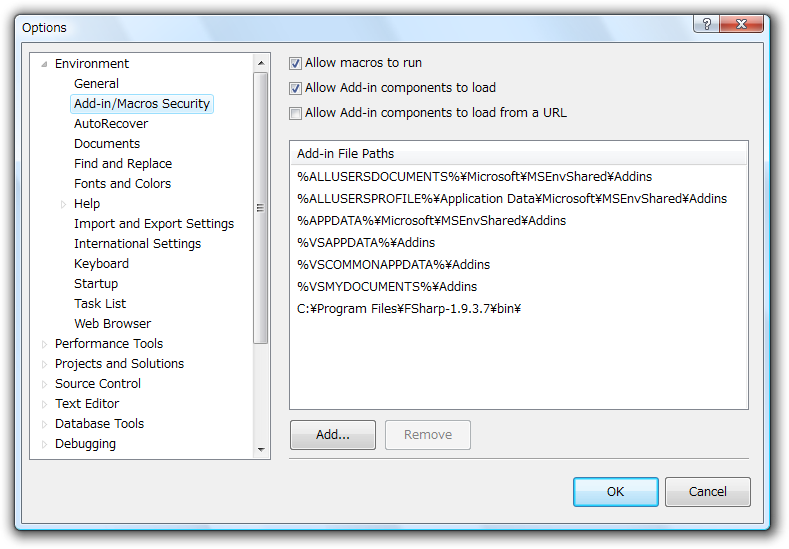Toggle Allow macros to run checkbox
The height and width of the screenshot is (549, 789).
tap(295, 63)
